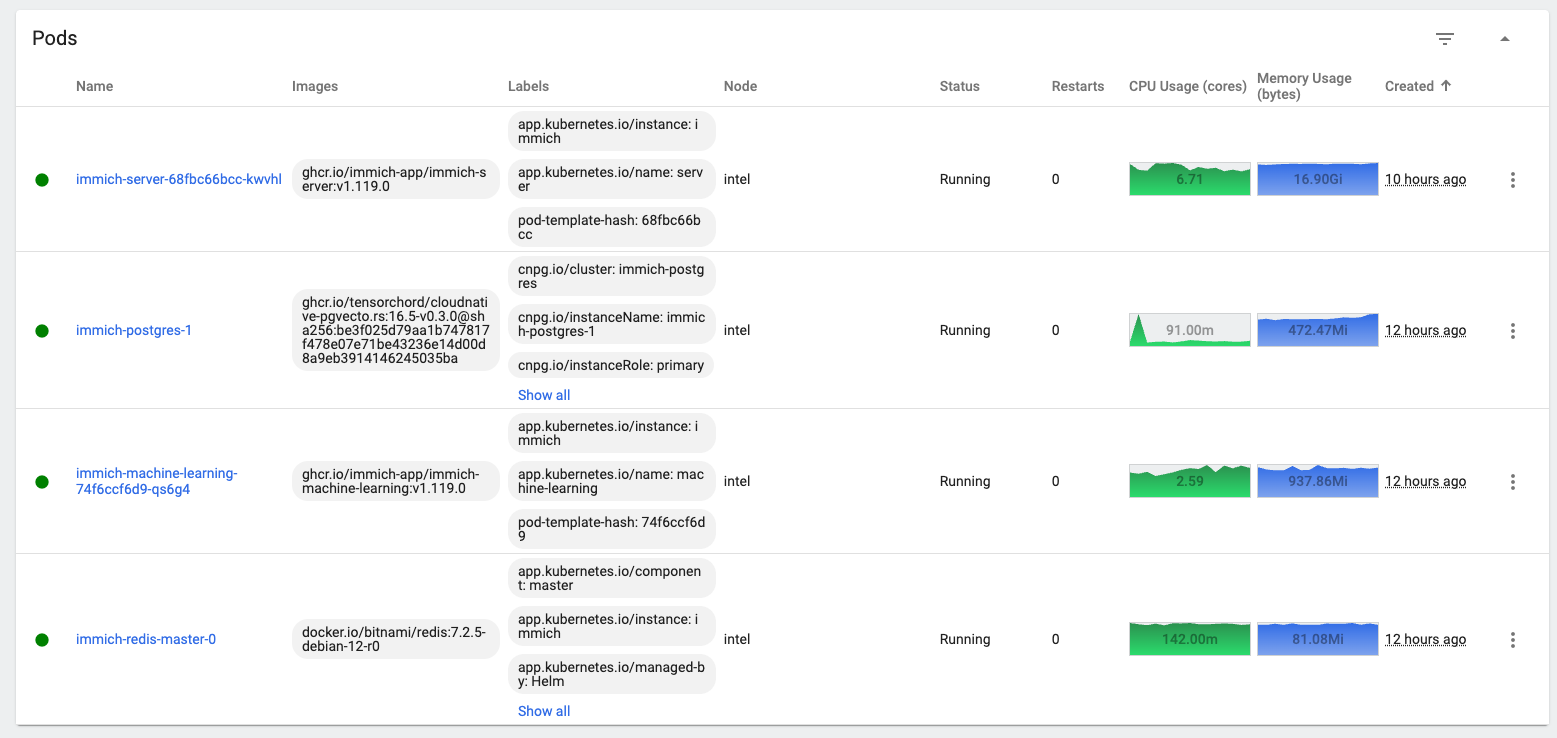Click the CPU Usage (cores) column header
The height and width of the screenshot is (738, 1557).
[1188, 86]
